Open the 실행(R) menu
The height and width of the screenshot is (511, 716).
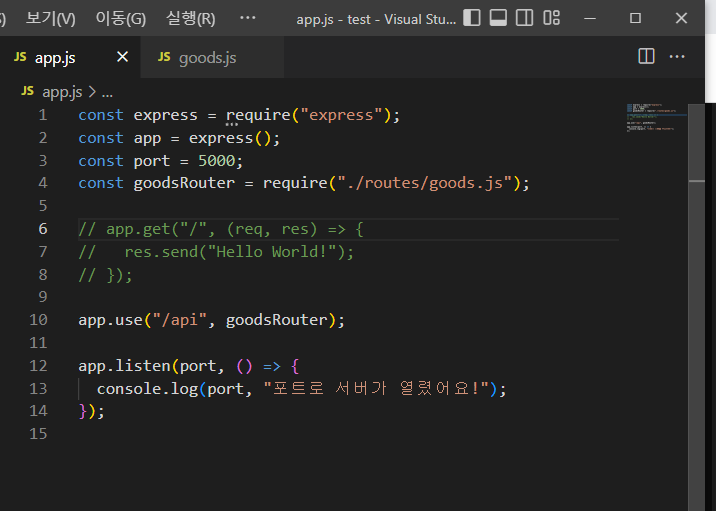point(190,19)
